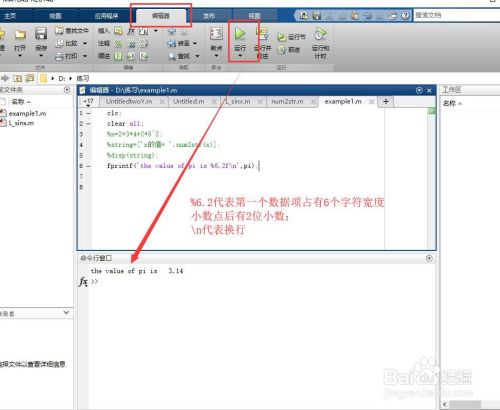This screenshot has height=410, width=500.
Task: Click the fprintf code line in editor
Action: click(x=182, y=166)
